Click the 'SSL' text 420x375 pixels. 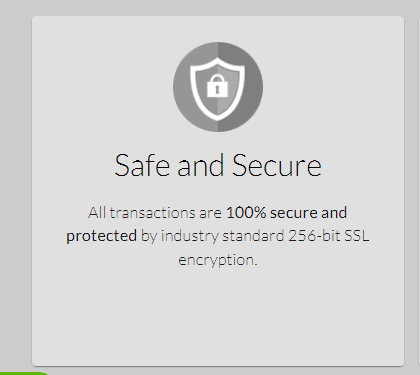pos(357,236)
